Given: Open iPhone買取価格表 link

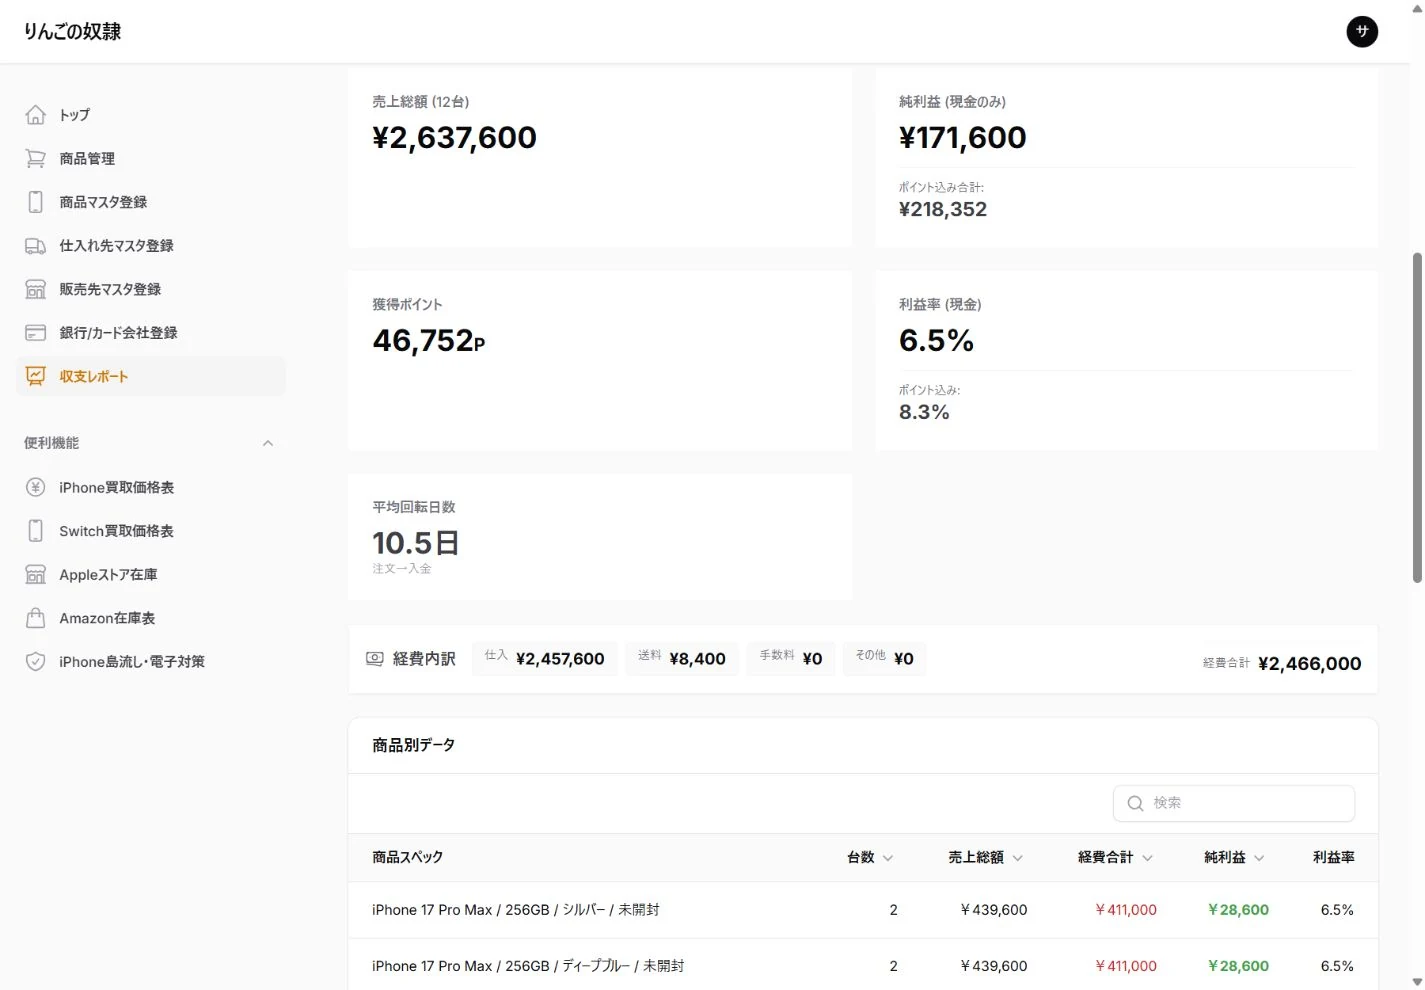Looking at the screenshot, I should (151, 487).
